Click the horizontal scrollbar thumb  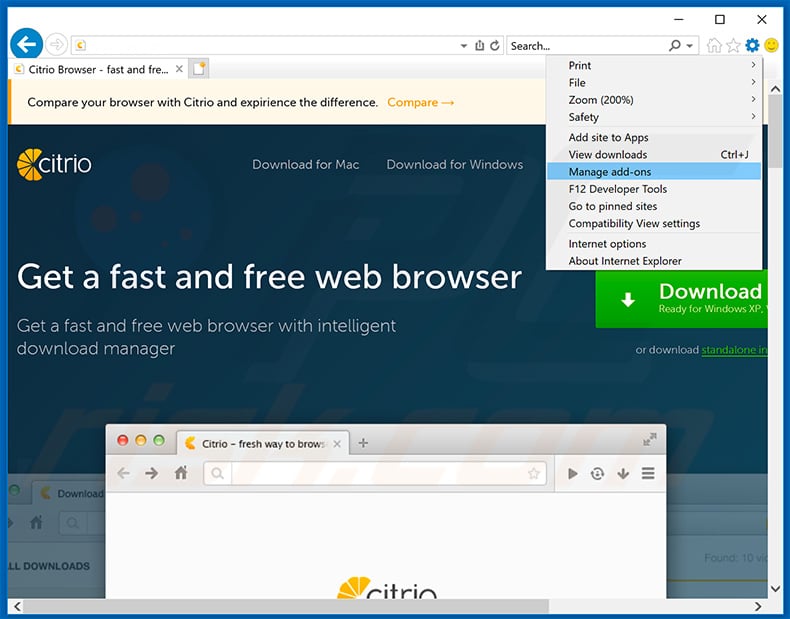pos(286,606)
